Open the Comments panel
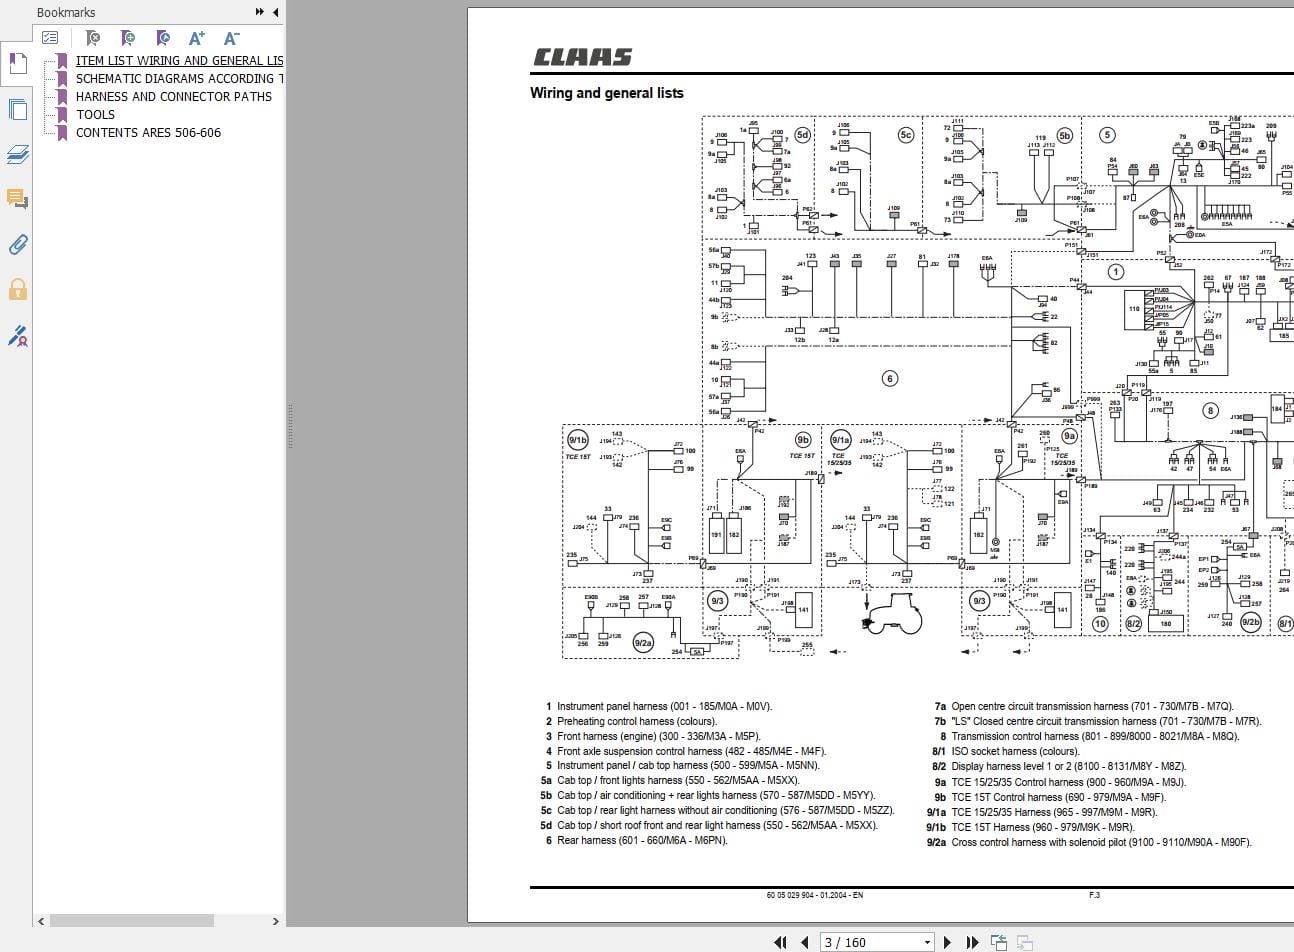 17,199
